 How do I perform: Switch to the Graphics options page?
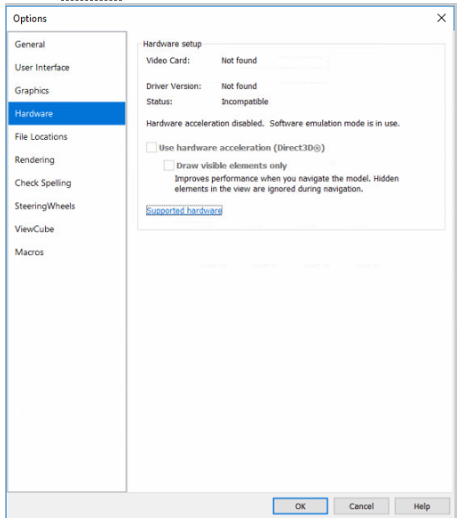[x=67, y=91]
